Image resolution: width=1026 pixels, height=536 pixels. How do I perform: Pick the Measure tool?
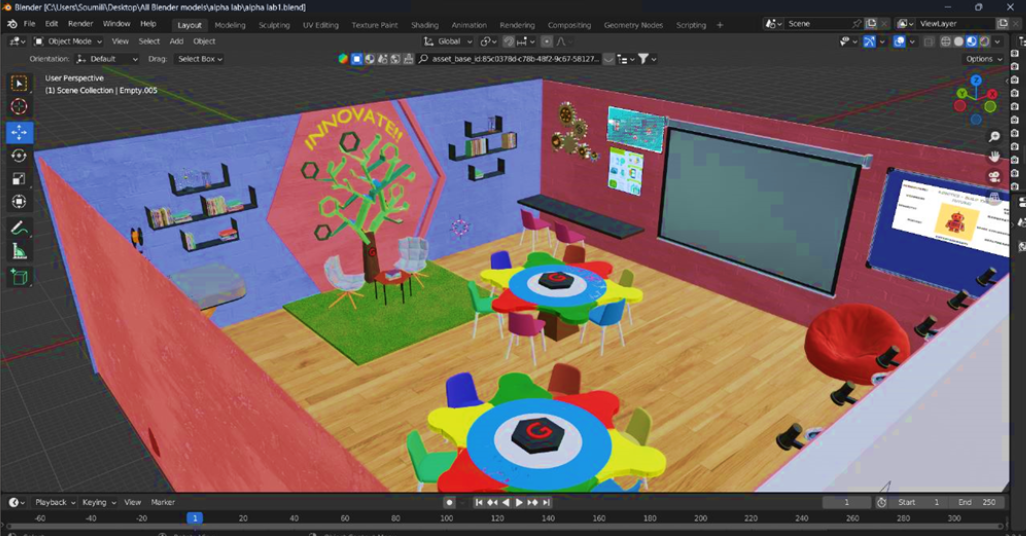coord(20,252)
